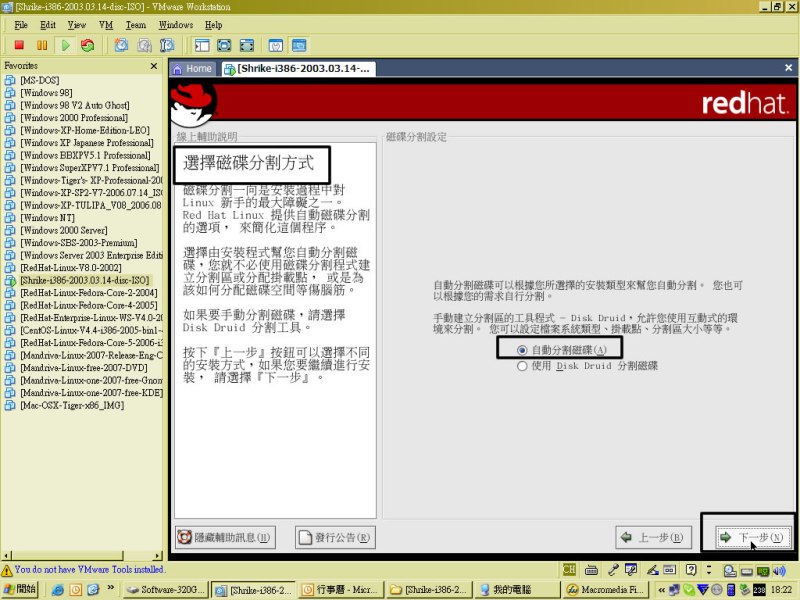Screen dimensions: 800x600
Task: Click the volume speaker tray icon
Action: (x=779, y=570)
